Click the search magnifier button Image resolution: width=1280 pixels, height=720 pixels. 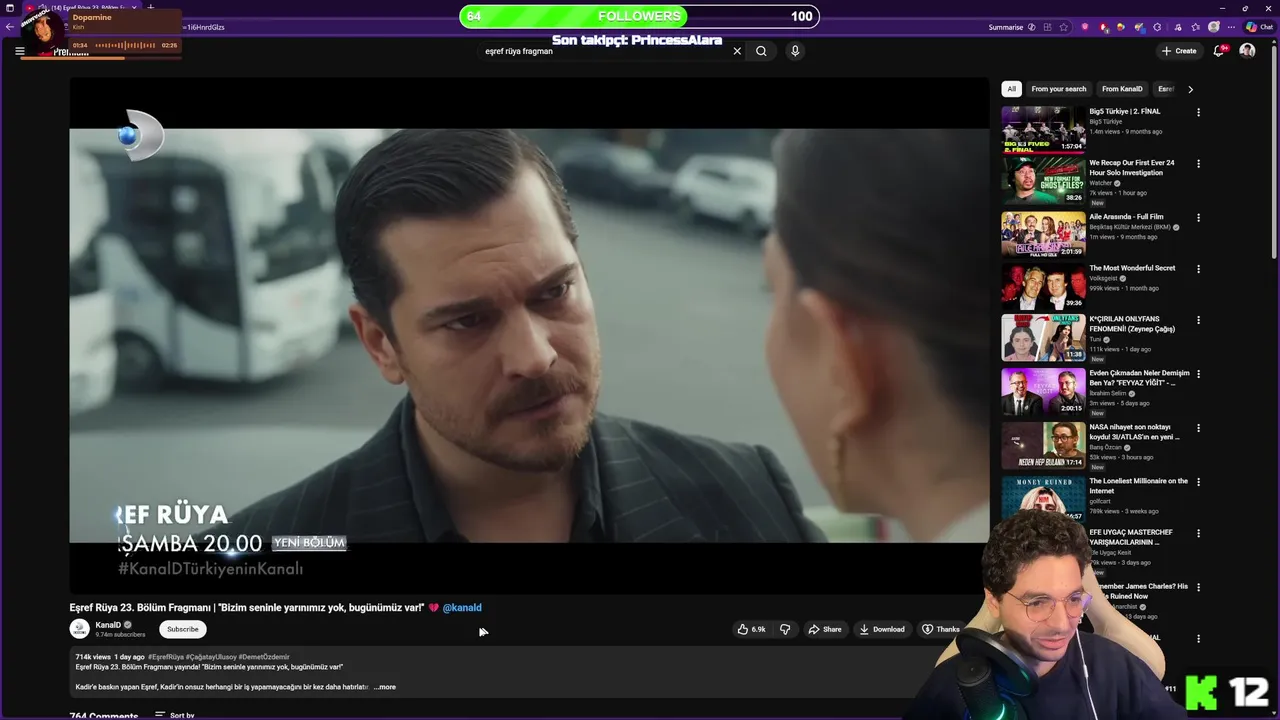click(x=761, y=51)
